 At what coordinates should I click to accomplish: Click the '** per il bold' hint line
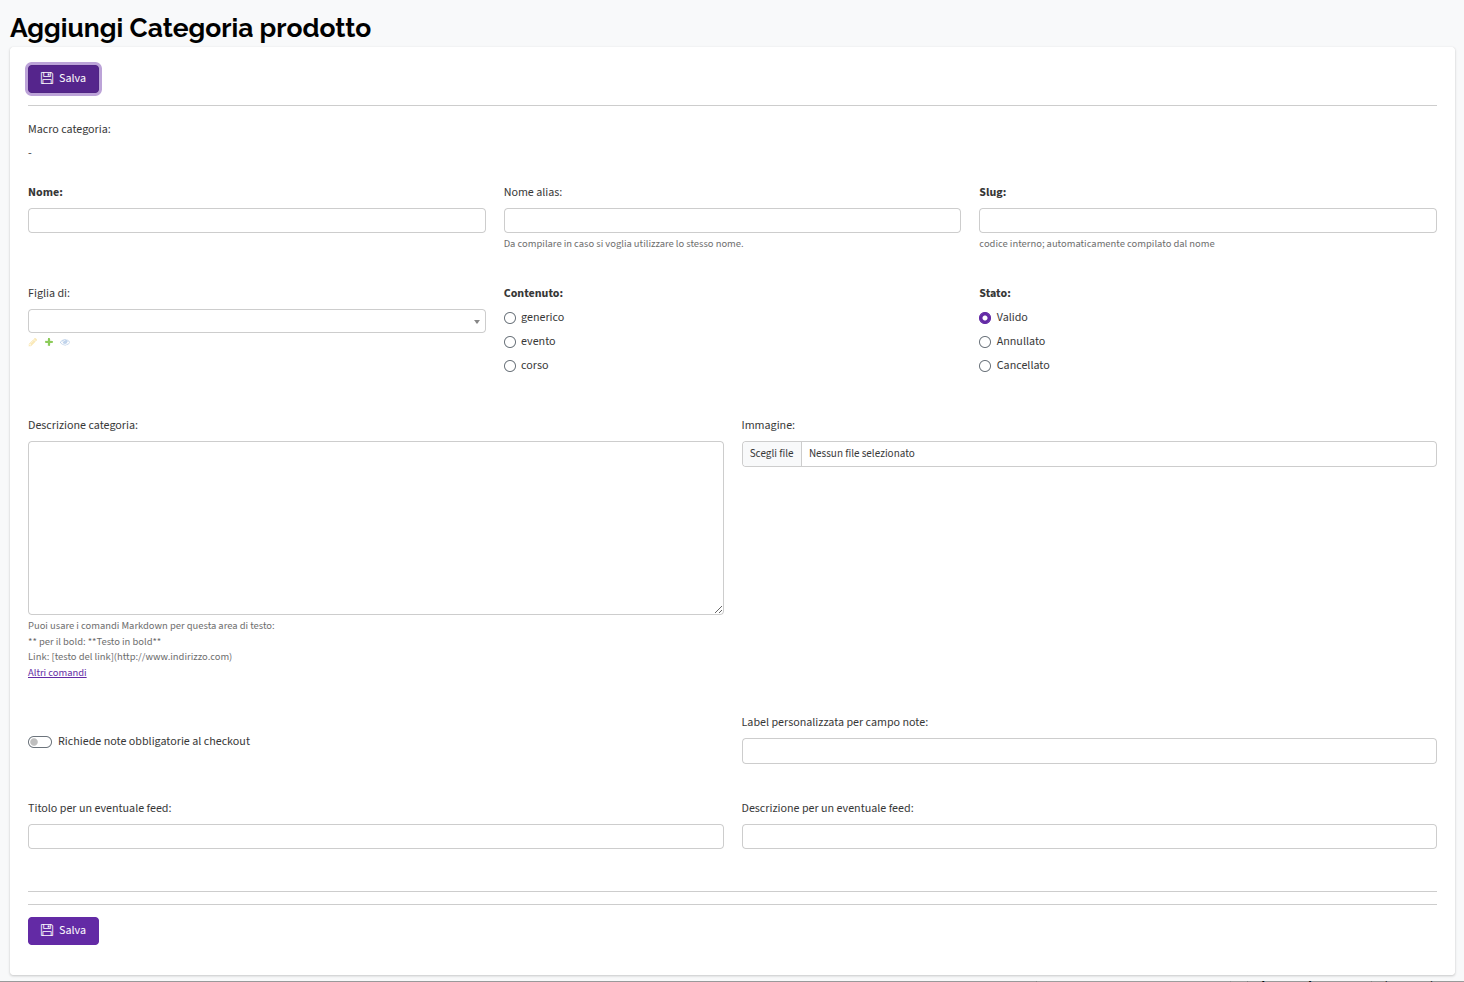pyautogui.click(x=94, y=642)
